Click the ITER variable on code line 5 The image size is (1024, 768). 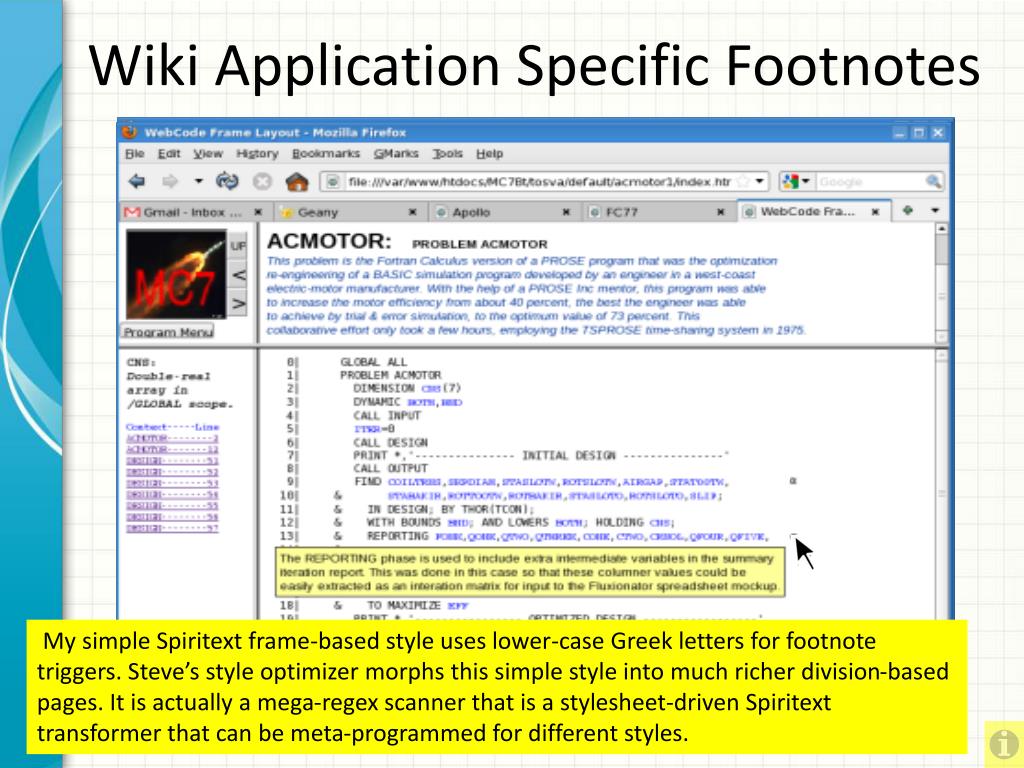[x=366, y=429]
